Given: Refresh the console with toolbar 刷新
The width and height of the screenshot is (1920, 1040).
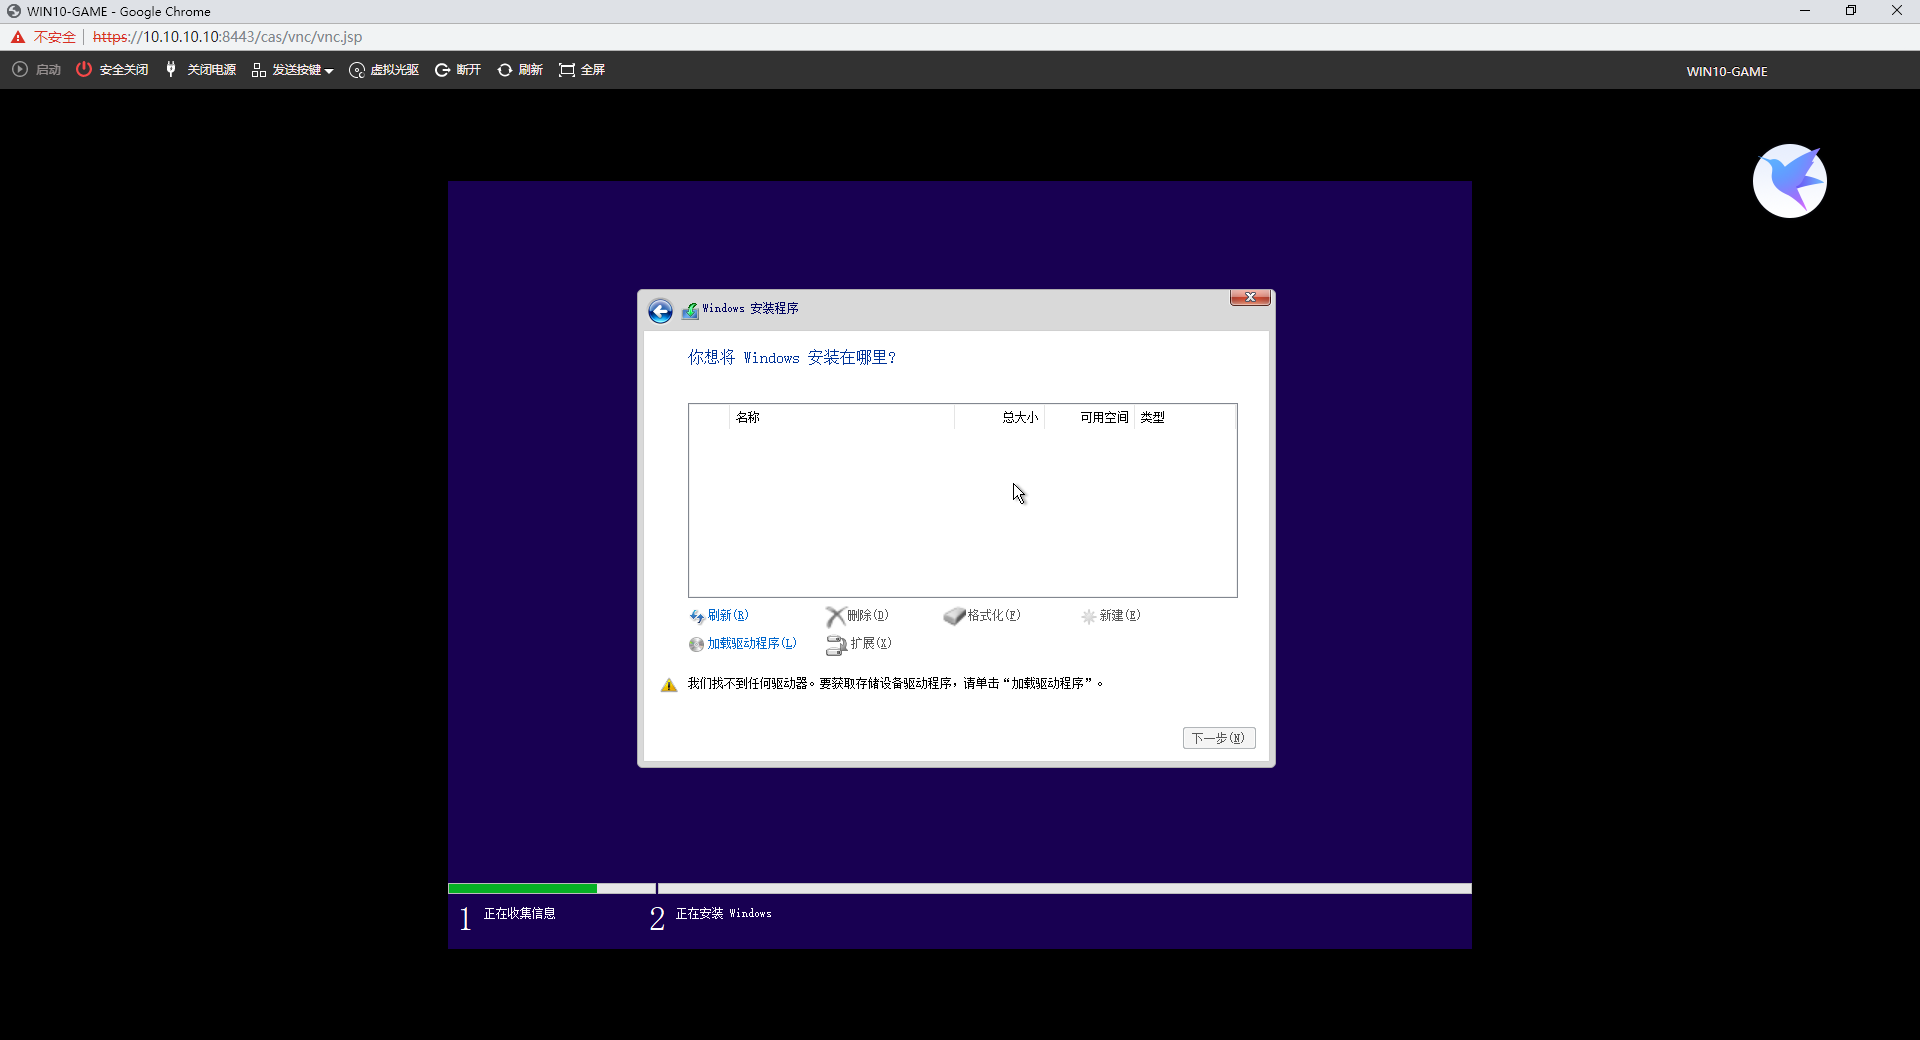Looking at the screenshot, I should pos(520,70).
